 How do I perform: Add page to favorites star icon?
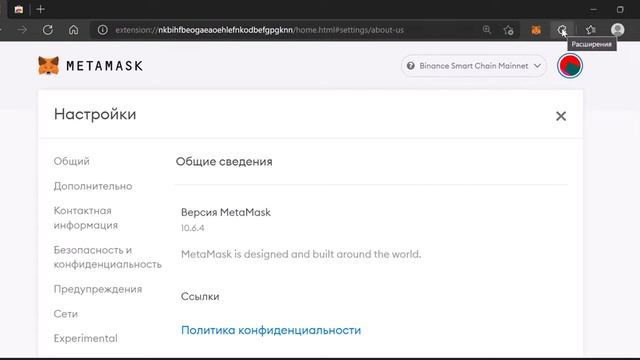coord(508,30)
